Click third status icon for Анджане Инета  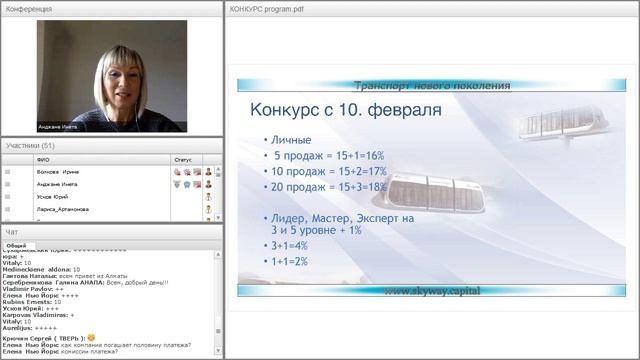tap(197, 184)
